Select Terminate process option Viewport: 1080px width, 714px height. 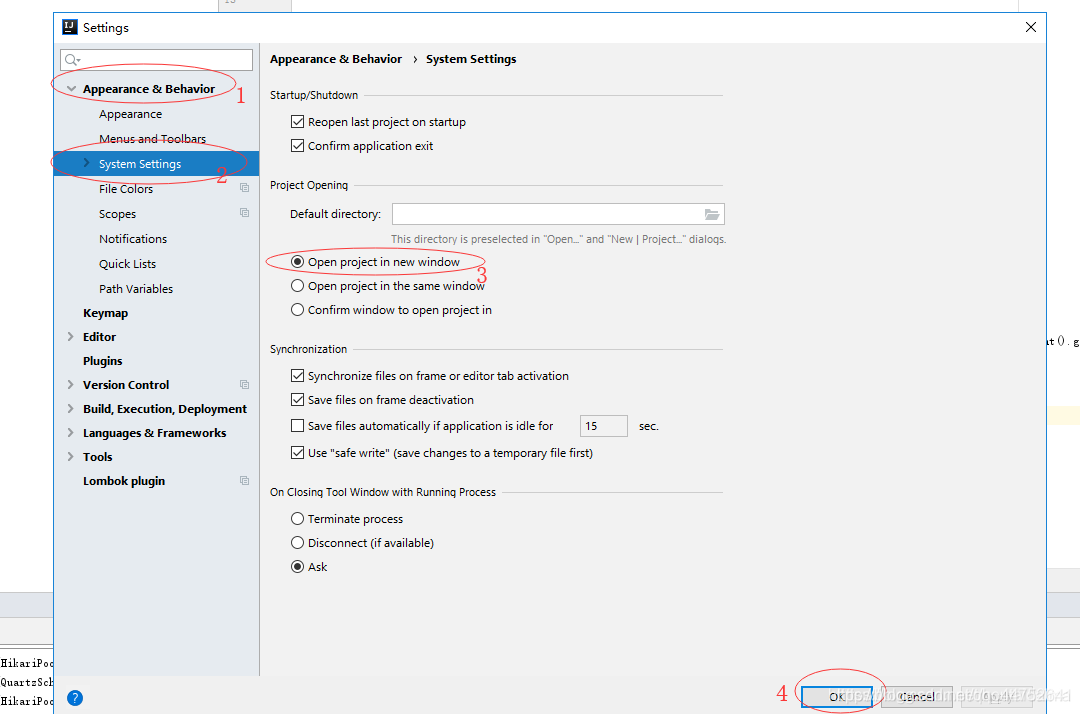298,518
